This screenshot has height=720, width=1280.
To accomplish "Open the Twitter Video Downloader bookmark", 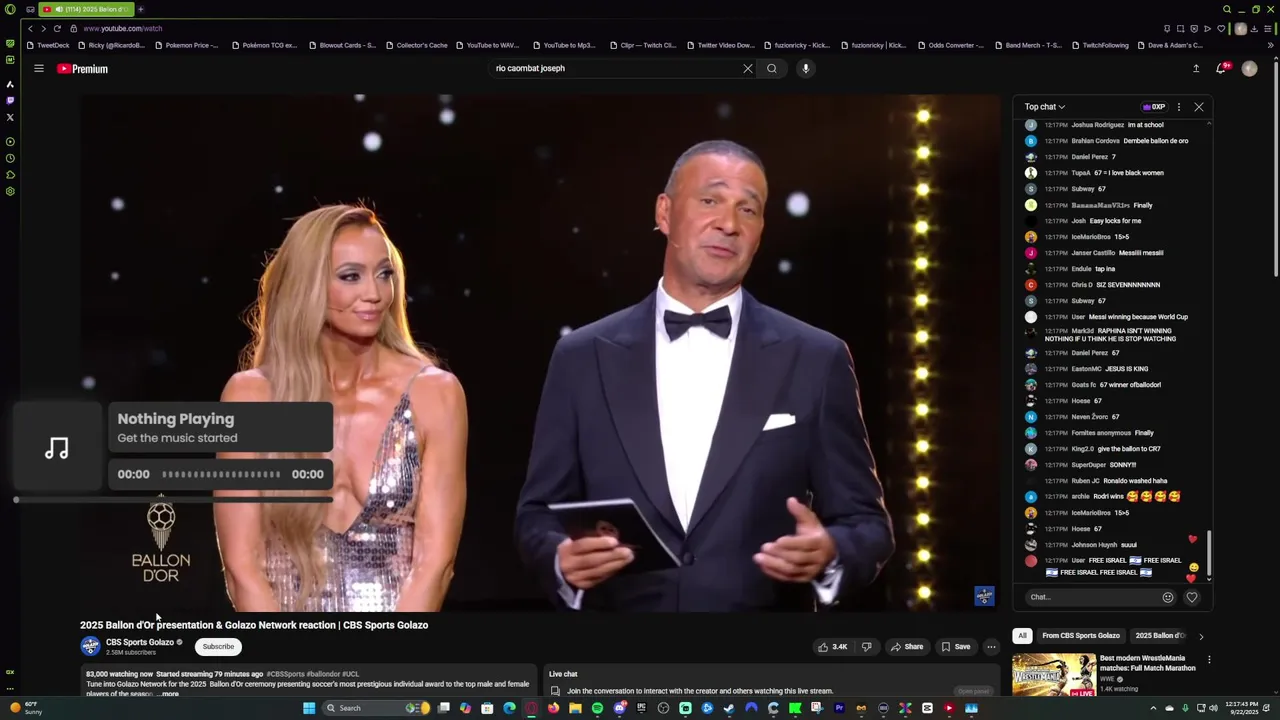I will [720, 45].
